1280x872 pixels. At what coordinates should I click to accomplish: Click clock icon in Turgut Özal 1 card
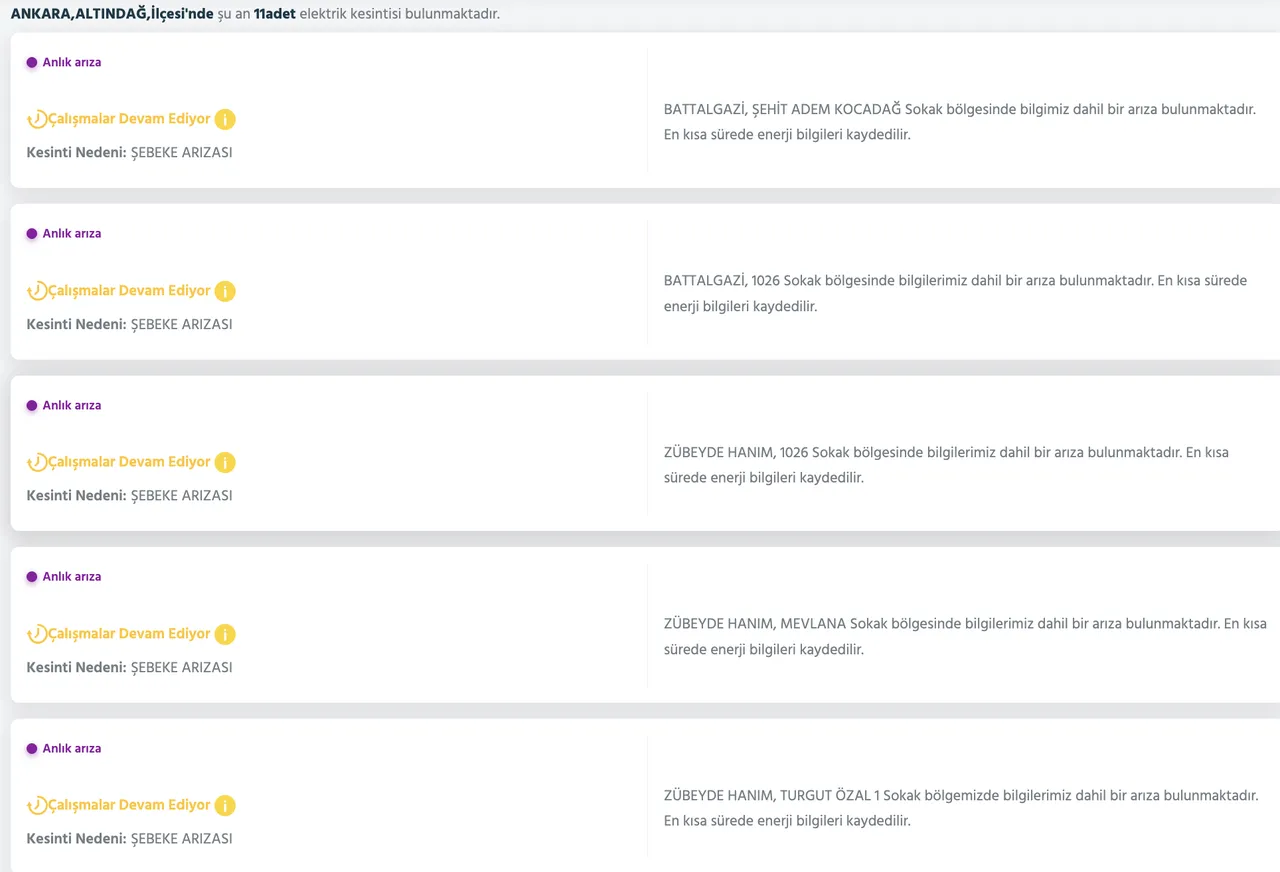pyautogui.click(x=37, y=806)
